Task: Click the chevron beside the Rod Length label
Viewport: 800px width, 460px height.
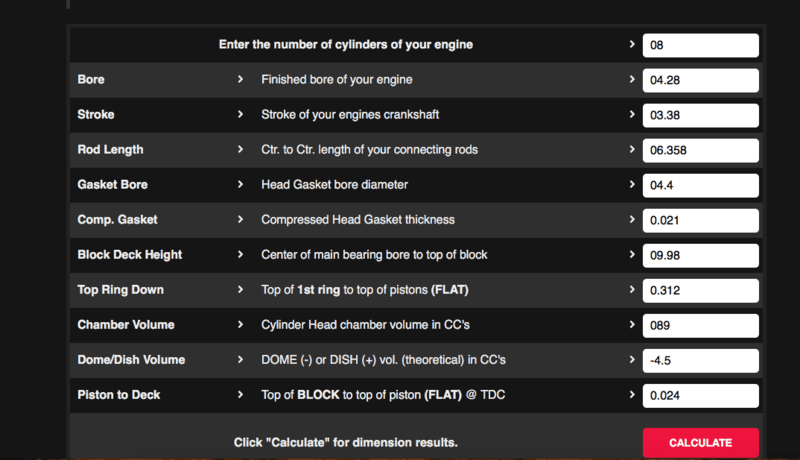Action: 240,150
